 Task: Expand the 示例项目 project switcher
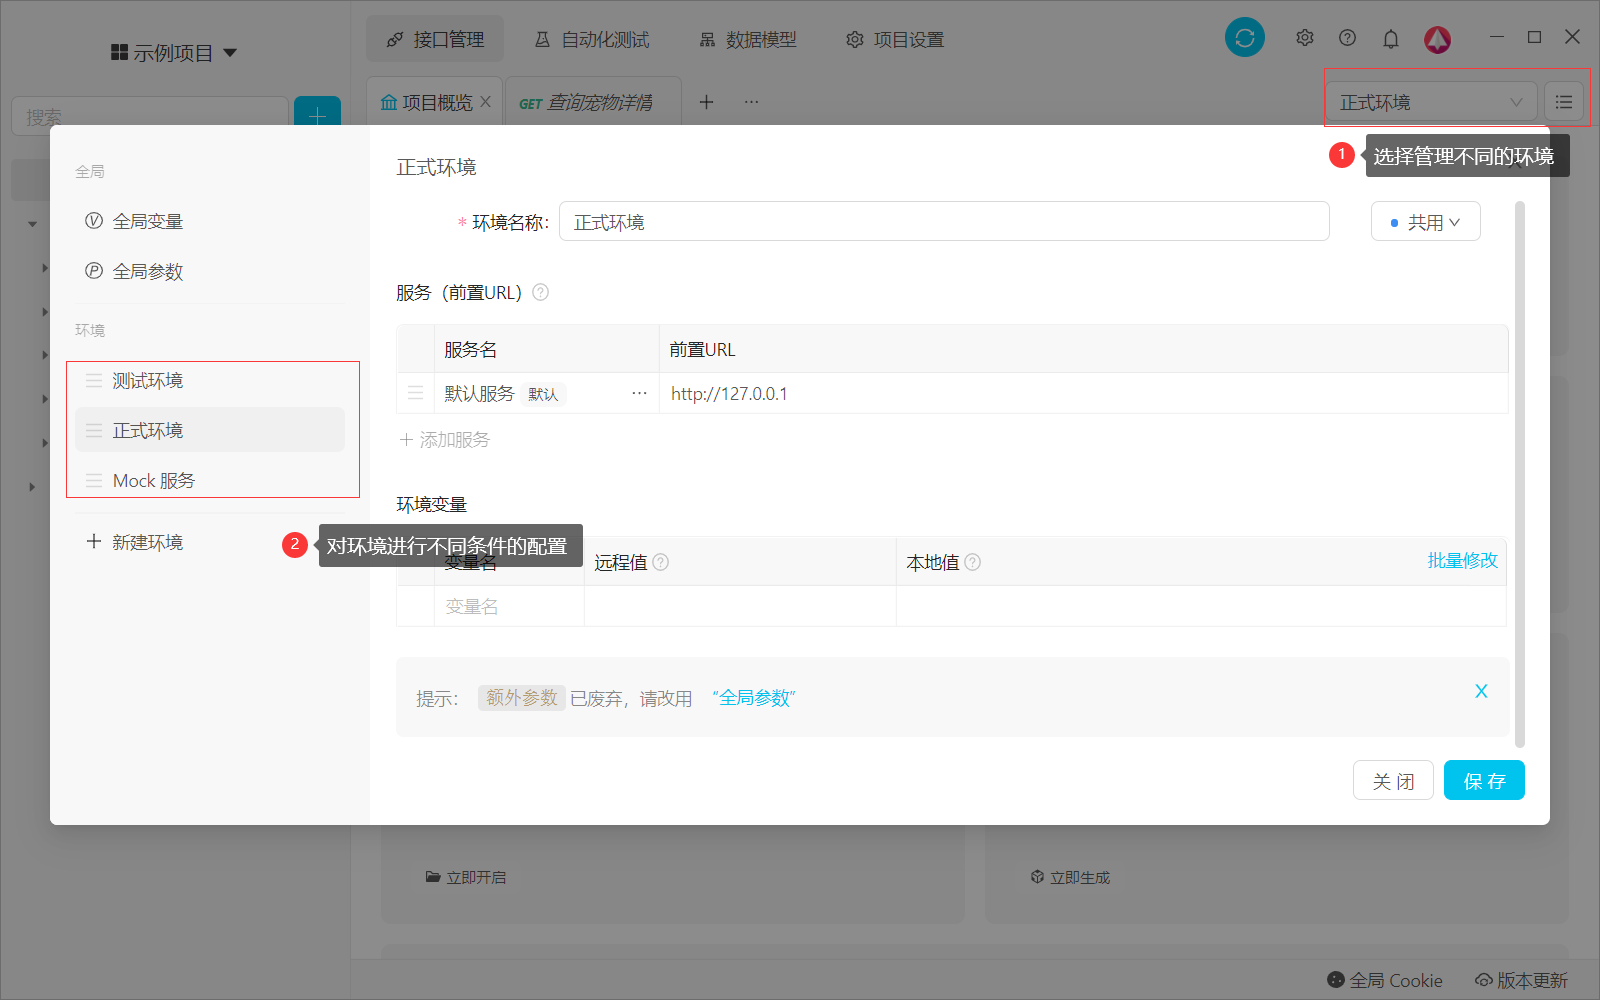point(174,53)
